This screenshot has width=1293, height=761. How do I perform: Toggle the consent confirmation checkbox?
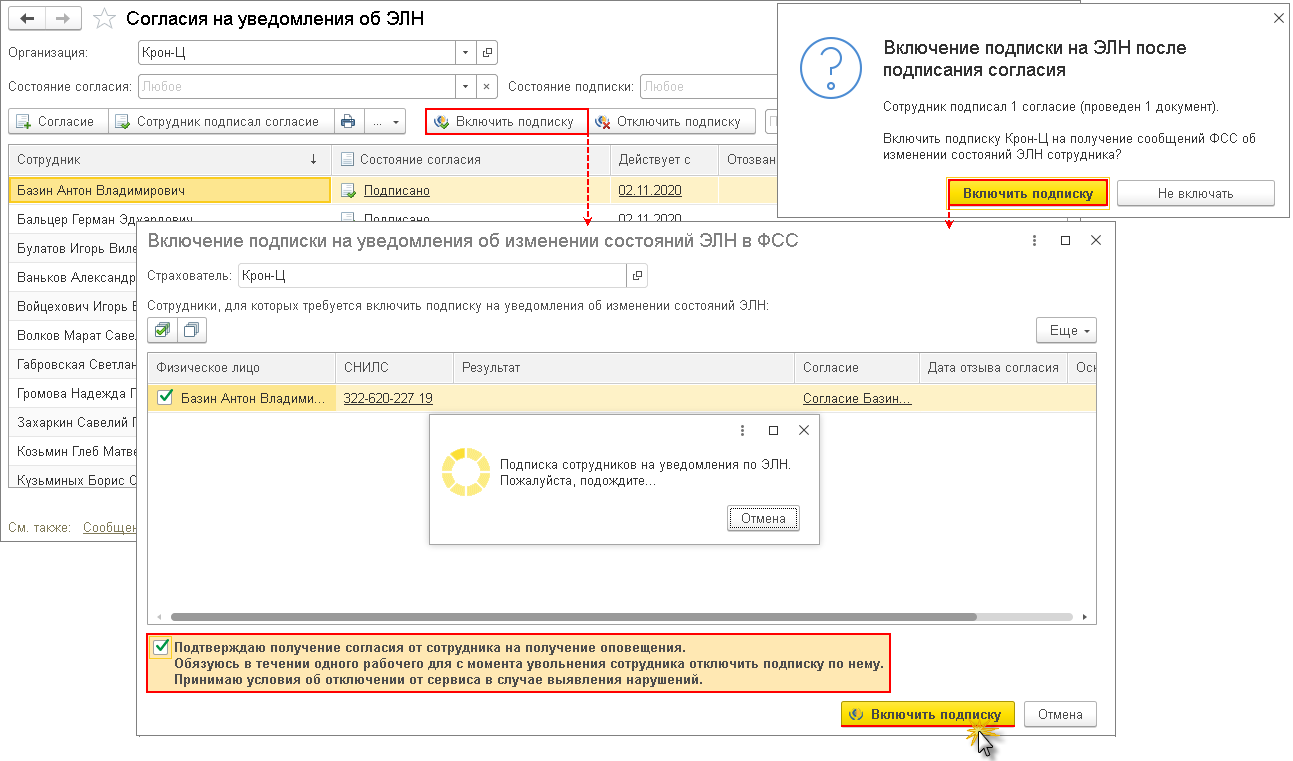point(161,648)
